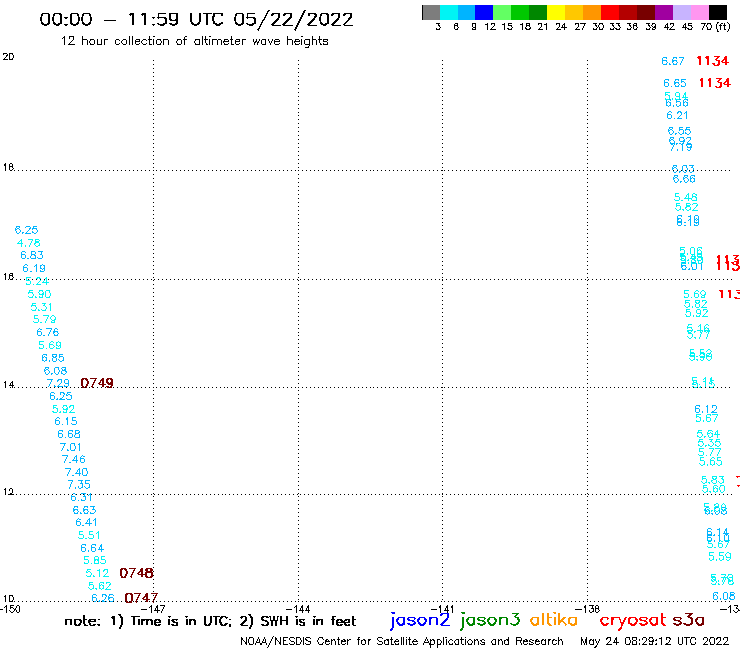Click the latitude axis label 20

pyautogui.click(x=8, y=57)
